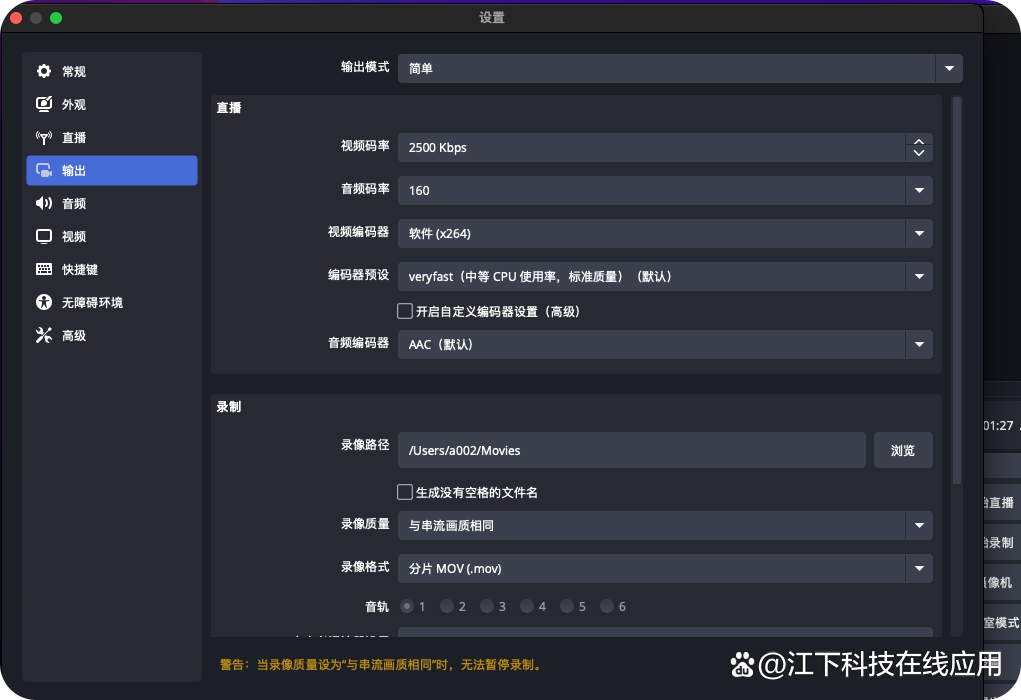Click the 外观 appearance icon in sidebar
The image size is (1021, 700).
(44, 105)
